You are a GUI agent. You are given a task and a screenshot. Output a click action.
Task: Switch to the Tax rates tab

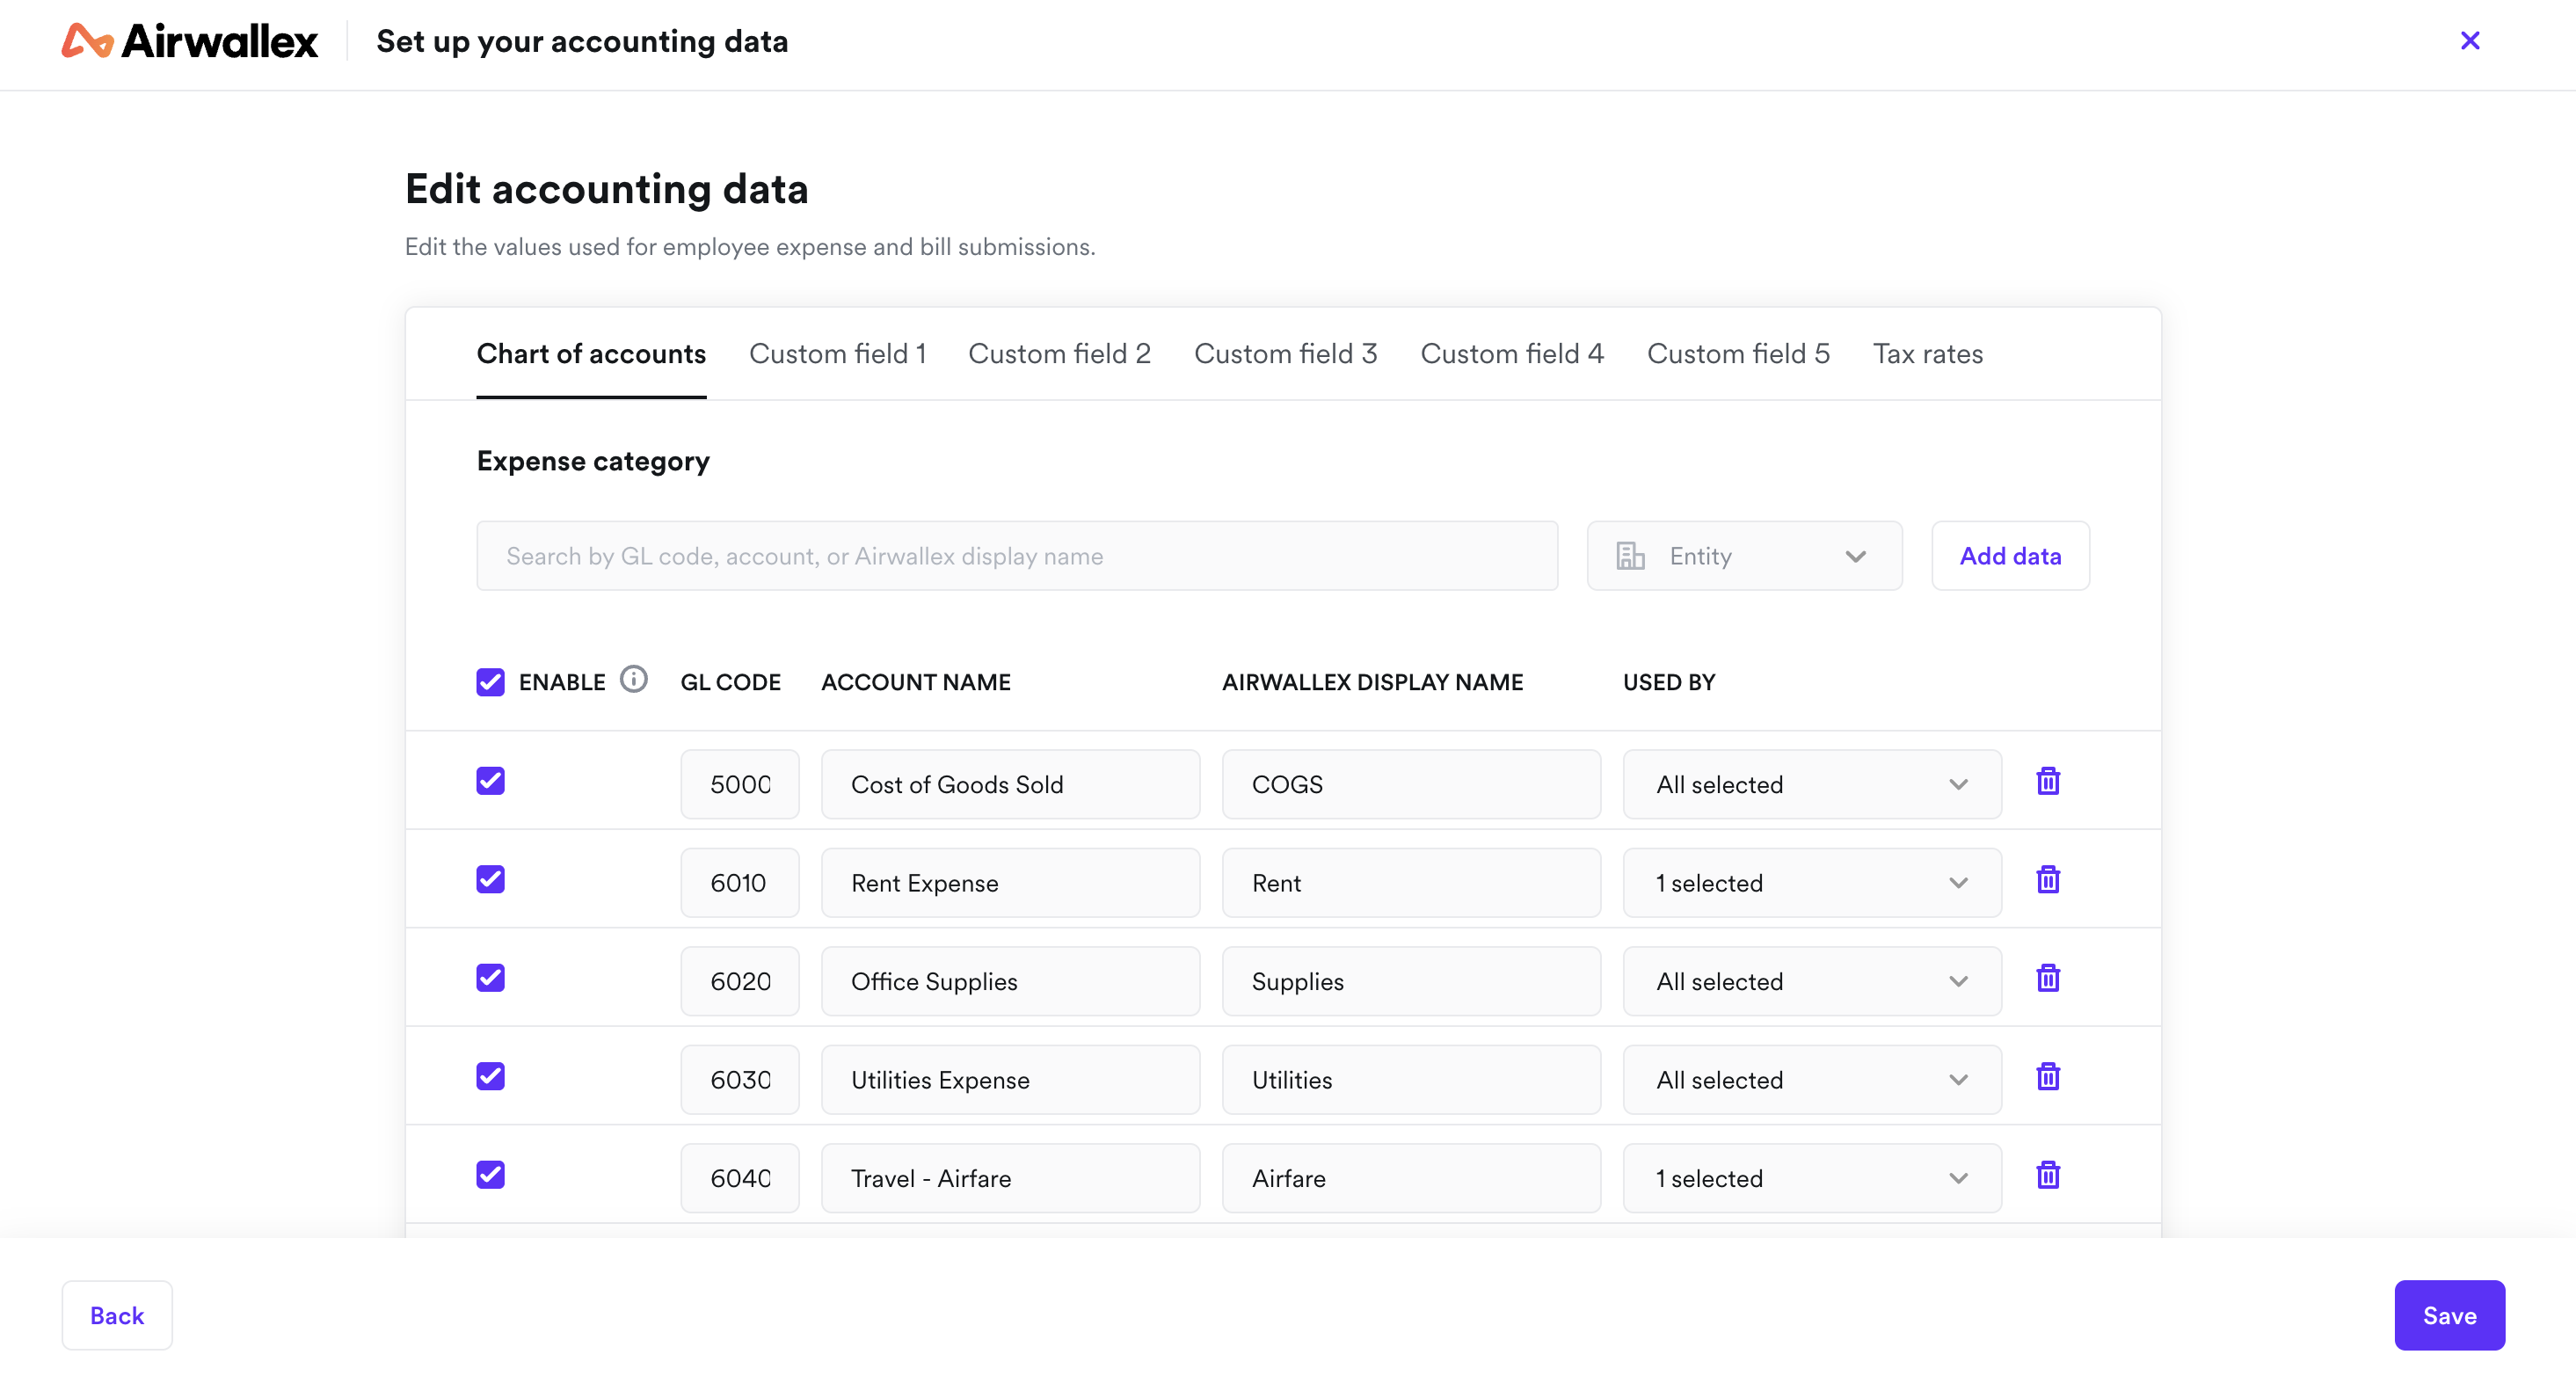pos(1928,353)
